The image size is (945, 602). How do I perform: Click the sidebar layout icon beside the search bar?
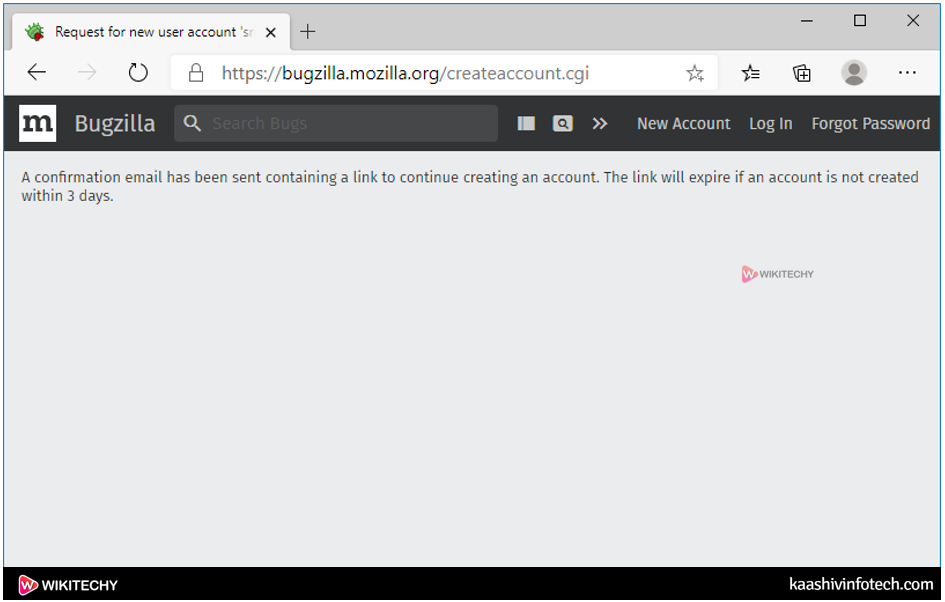click(526, 123)
